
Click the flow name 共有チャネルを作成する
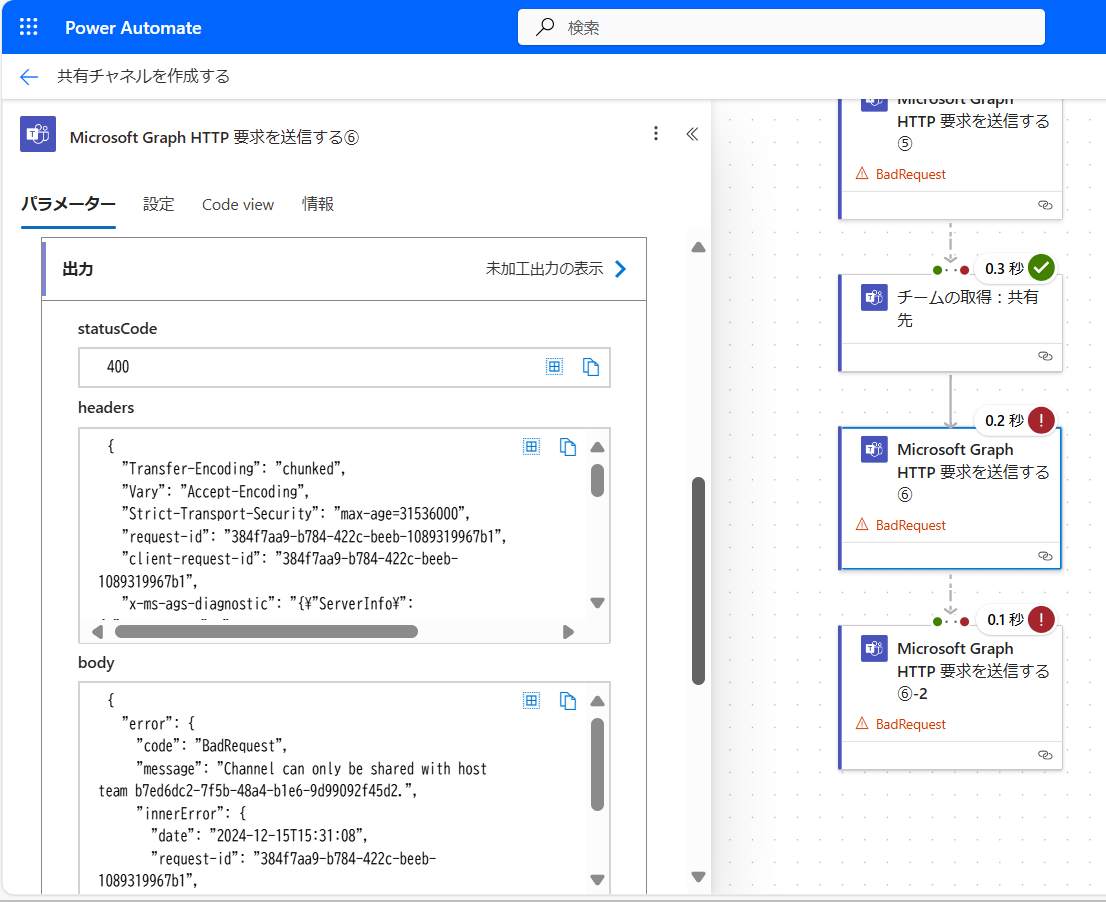[143, 76]
